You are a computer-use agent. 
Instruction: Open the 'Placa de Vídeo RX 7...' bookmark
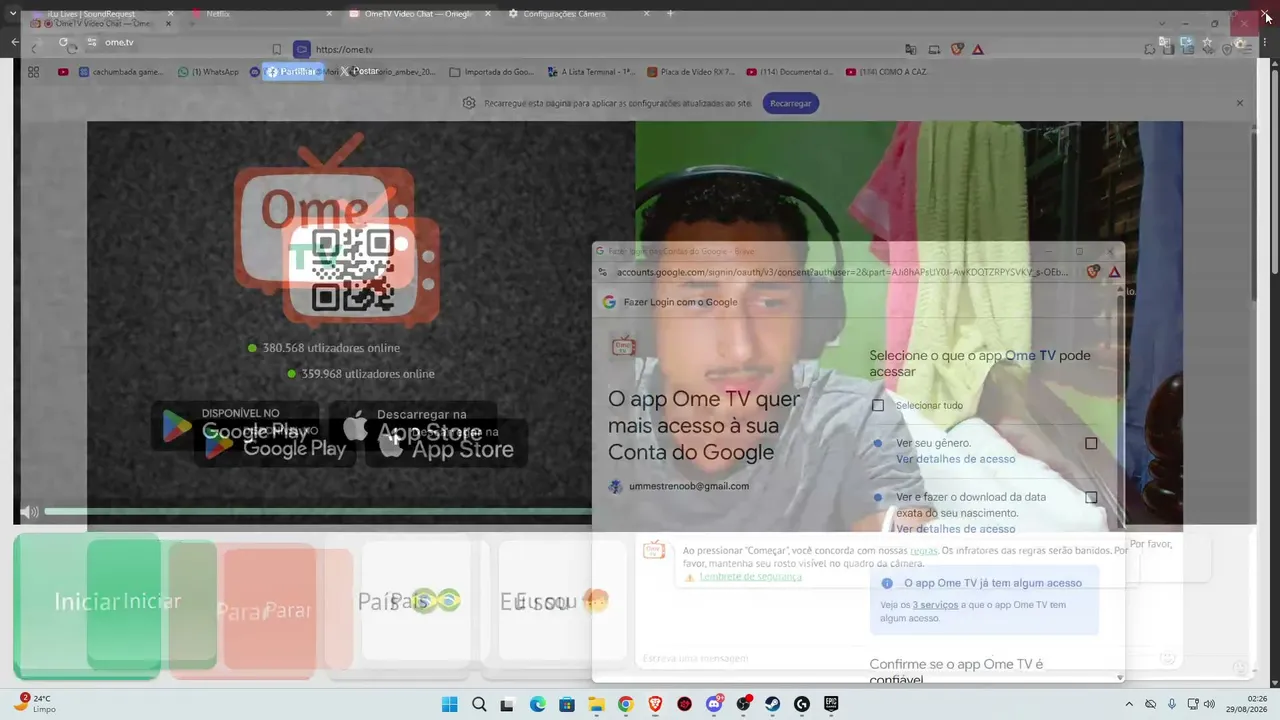pyautogui.click(x=691, y=72)
